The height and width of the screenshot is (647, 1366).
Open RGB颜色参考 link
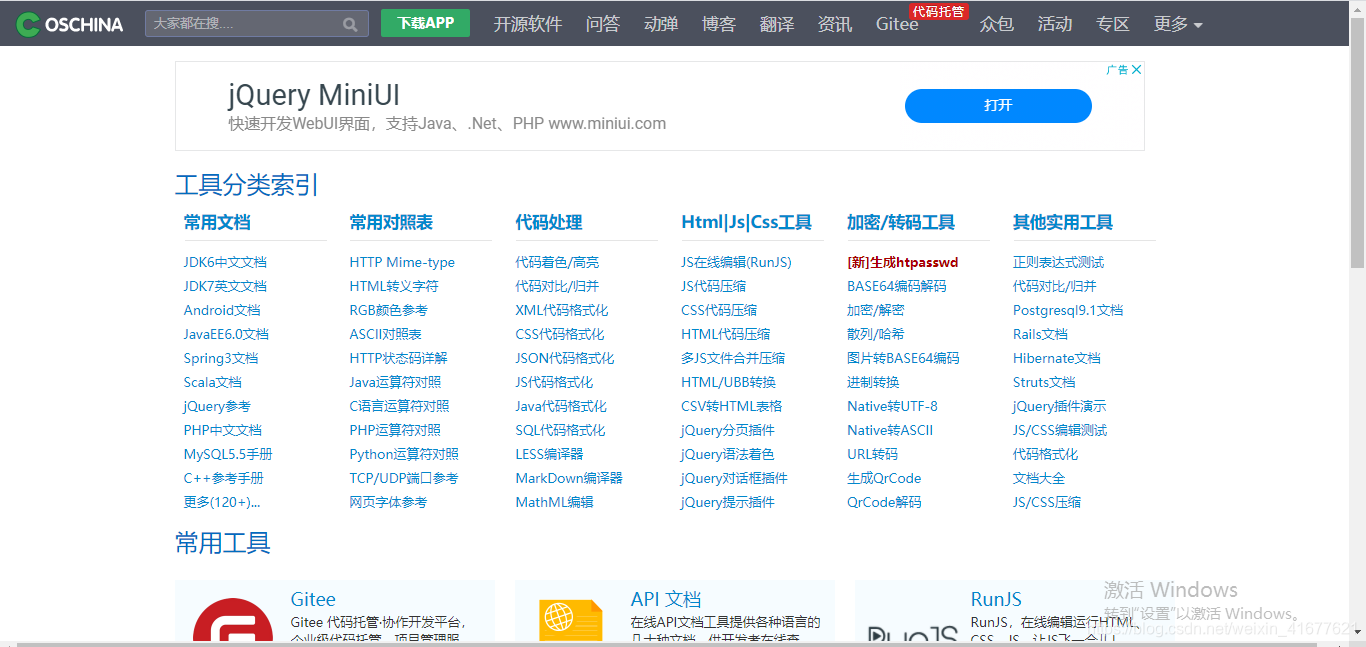coord(388,310)
